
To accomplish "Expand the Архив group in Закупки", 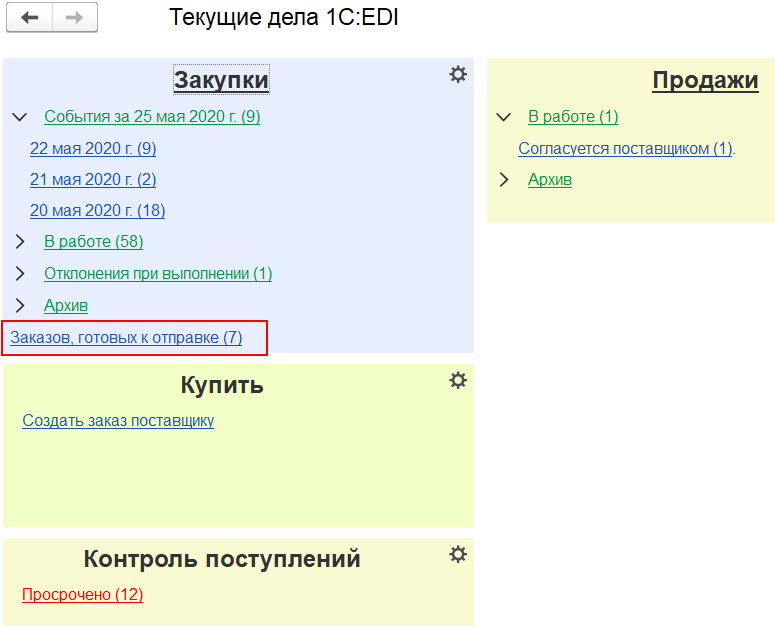I will pos(20,305).
